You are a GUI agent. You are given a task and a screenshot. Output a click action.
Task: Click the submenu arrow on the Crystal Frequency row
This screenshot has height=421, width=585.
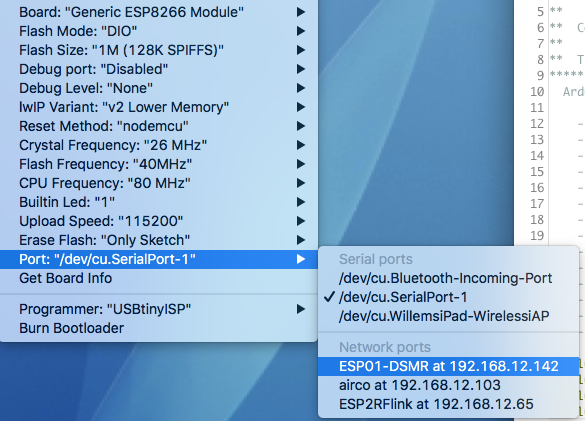[x=301, y=145]
